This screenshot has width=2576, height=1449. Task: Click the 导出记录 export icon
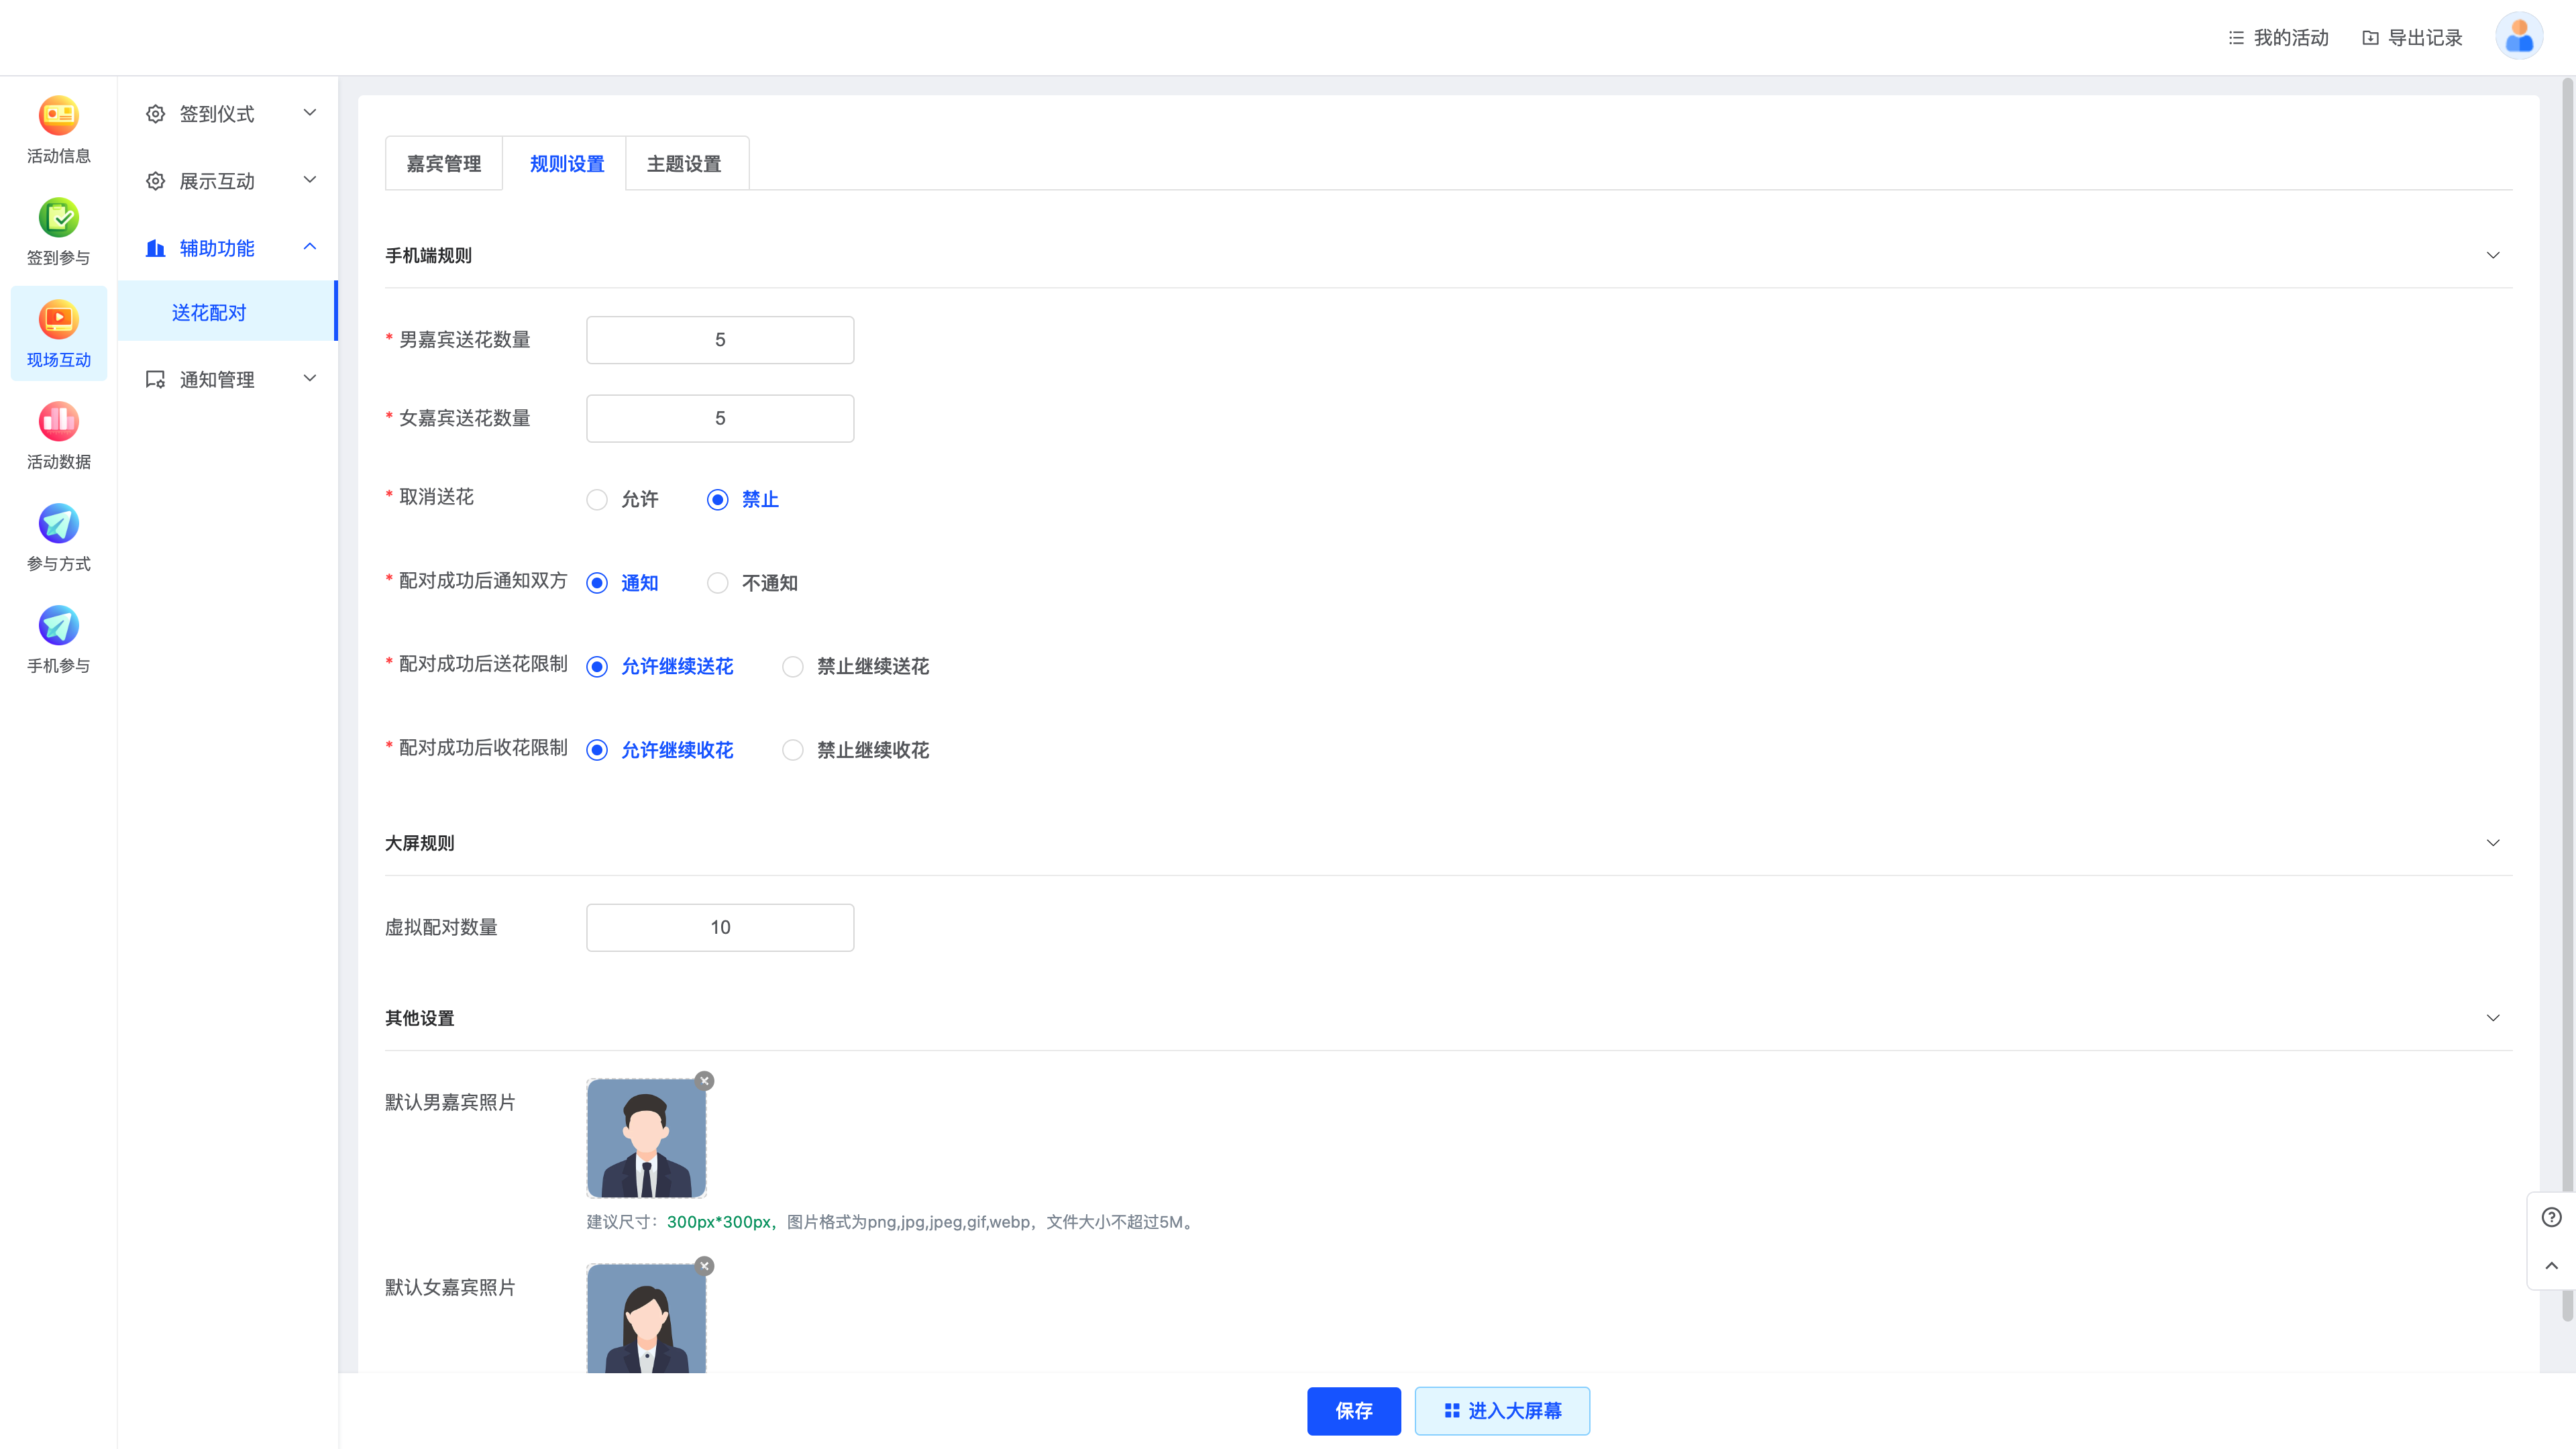click(2370, 38)
